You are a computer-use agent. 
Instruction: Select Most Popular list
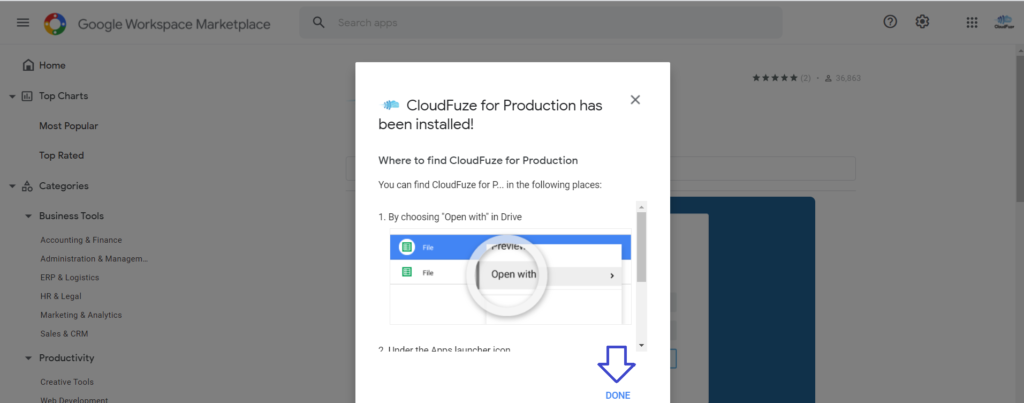click(69, 126)
